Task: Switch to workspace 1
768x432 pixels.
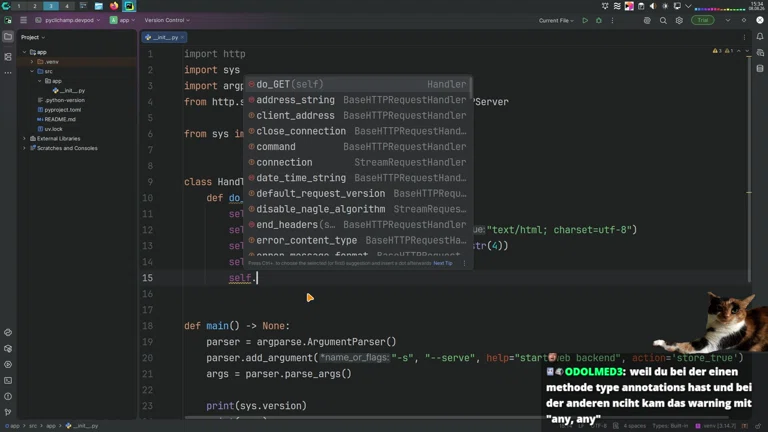Action: tap(19, 6)
